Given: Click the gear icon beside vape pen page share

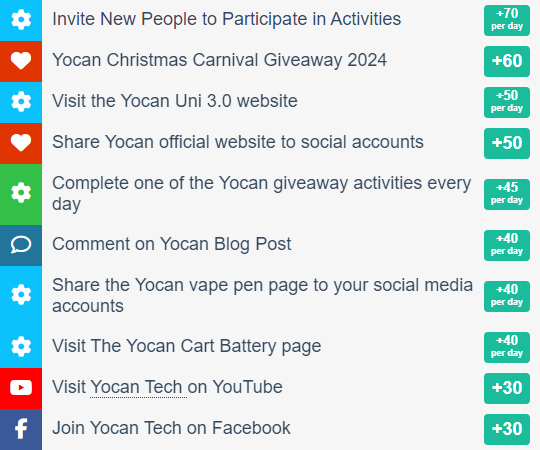Looking at the screenshot, I should click(21, 294).
